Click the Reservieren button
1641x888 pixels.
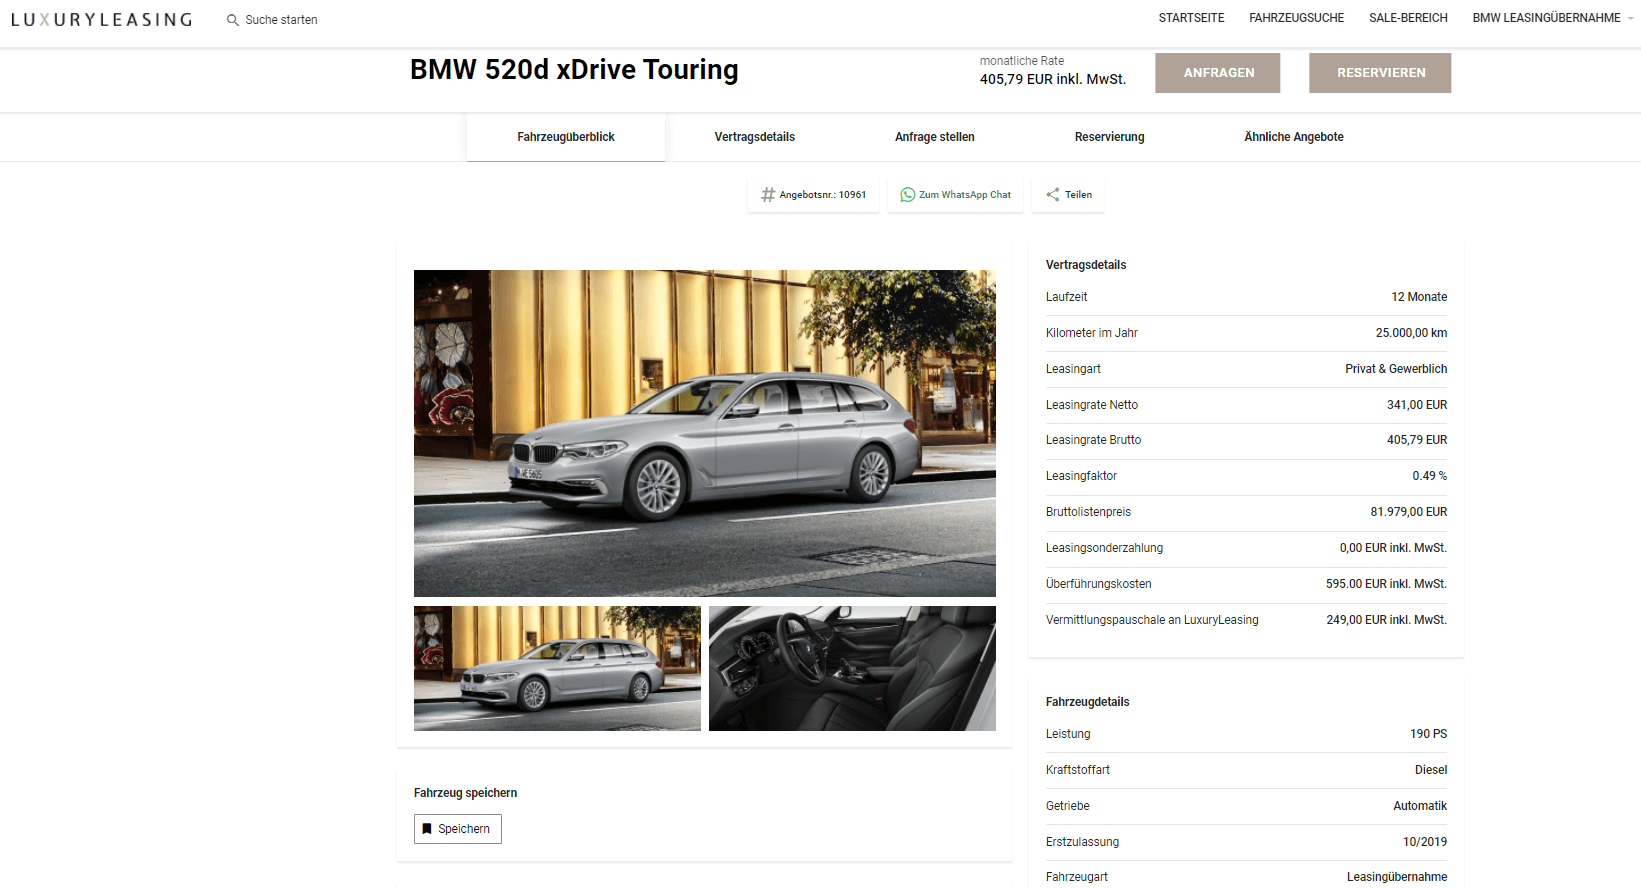1380,73
